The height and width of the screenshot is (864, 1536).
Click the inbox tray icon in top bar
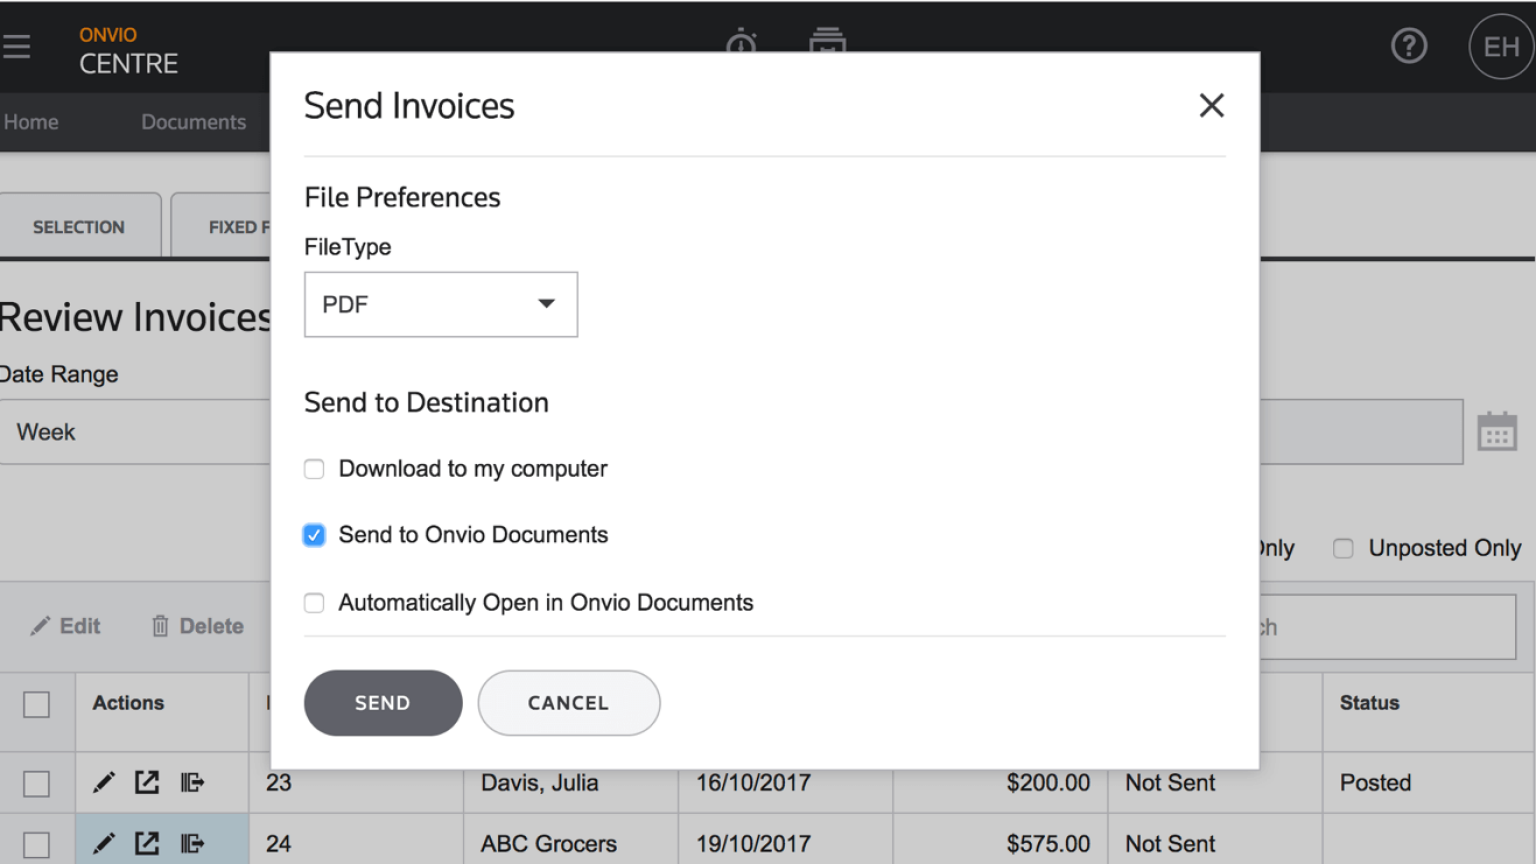827,42
